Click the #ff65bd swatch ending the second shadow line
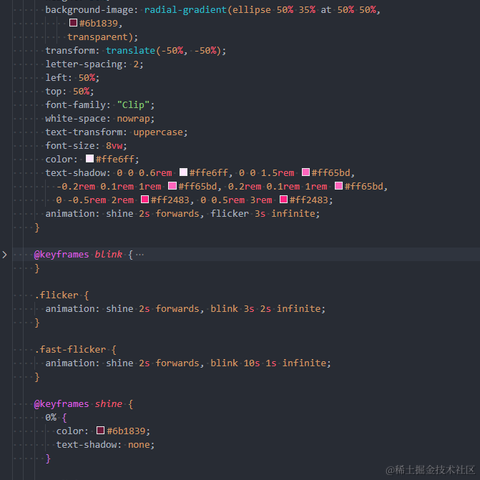This screenshot has width=480, height=480. pyautogui.click(x=339, y=186)
